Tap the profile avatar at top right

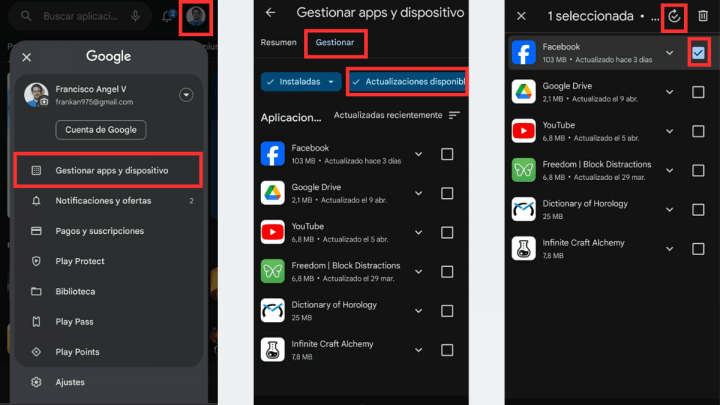coord(196,17)
